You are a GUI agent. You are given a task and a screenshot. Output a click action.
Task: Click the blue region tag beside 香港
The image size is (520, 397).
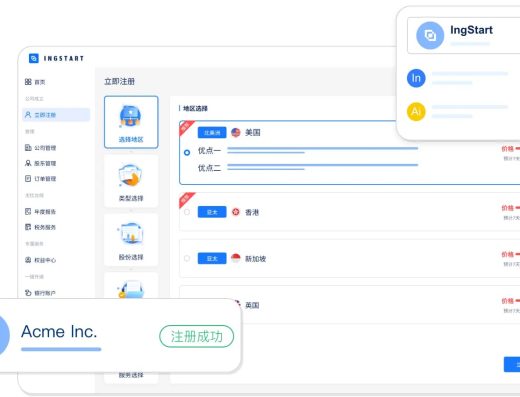click(212, 212)
